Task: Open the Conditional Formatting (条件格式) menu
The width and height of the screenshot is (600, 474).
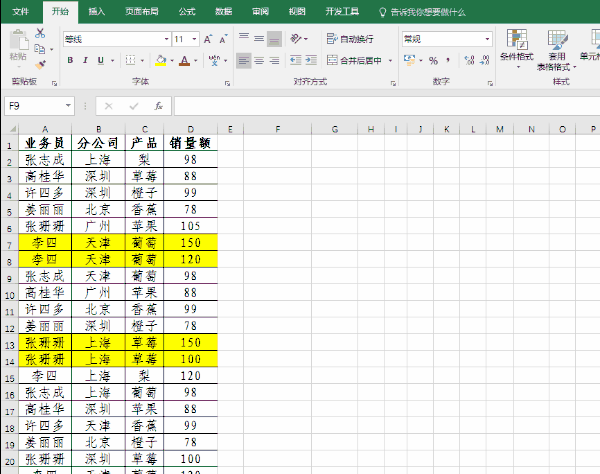Action: coord(517,45)
